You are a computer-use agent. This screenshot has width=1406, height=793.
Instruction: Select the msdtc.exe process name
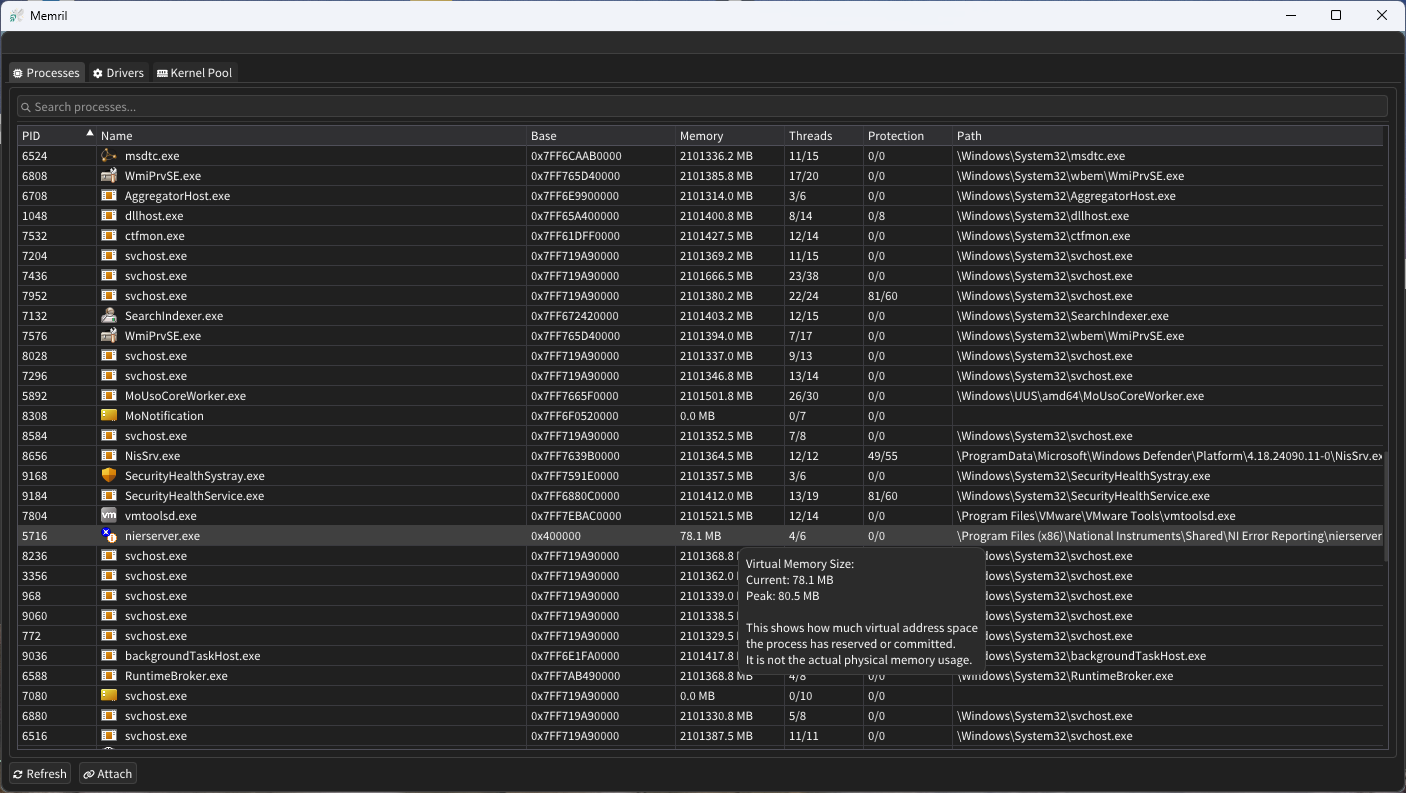152,156
